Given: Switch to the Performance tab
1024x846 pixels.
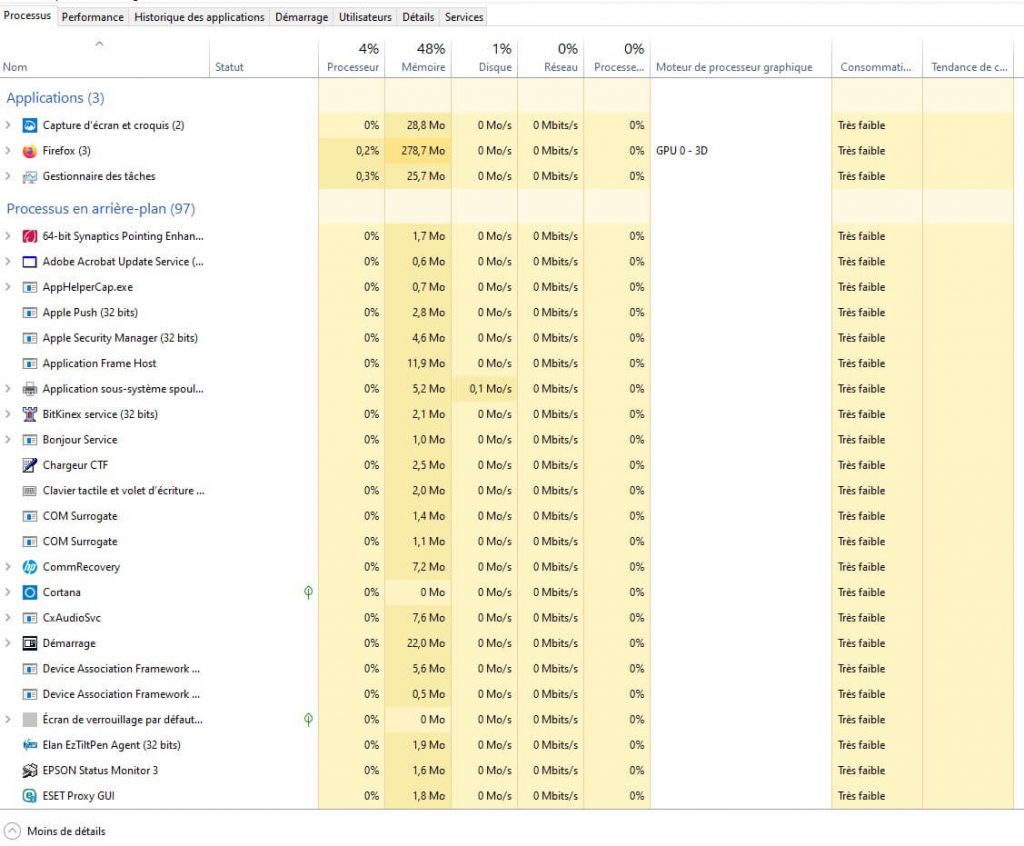Looking at the screenshot, I should [x=93, y=17].
